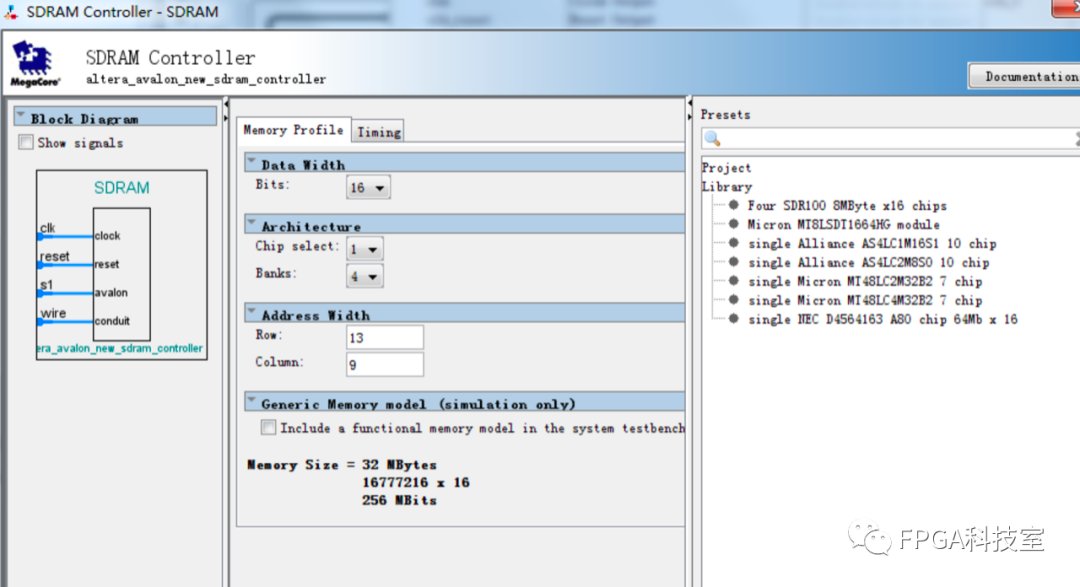
Task: Collapse the Generic Memory model section
Action: pos(252,401)
